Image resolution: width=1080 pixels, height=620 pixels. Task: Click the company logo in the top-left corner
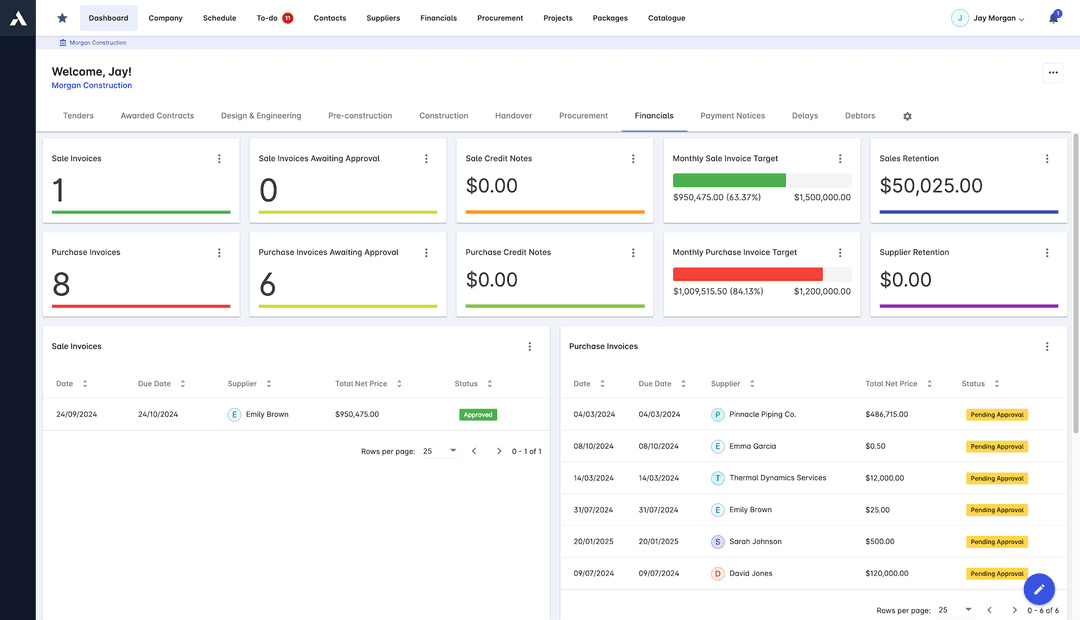click(17, 17)
